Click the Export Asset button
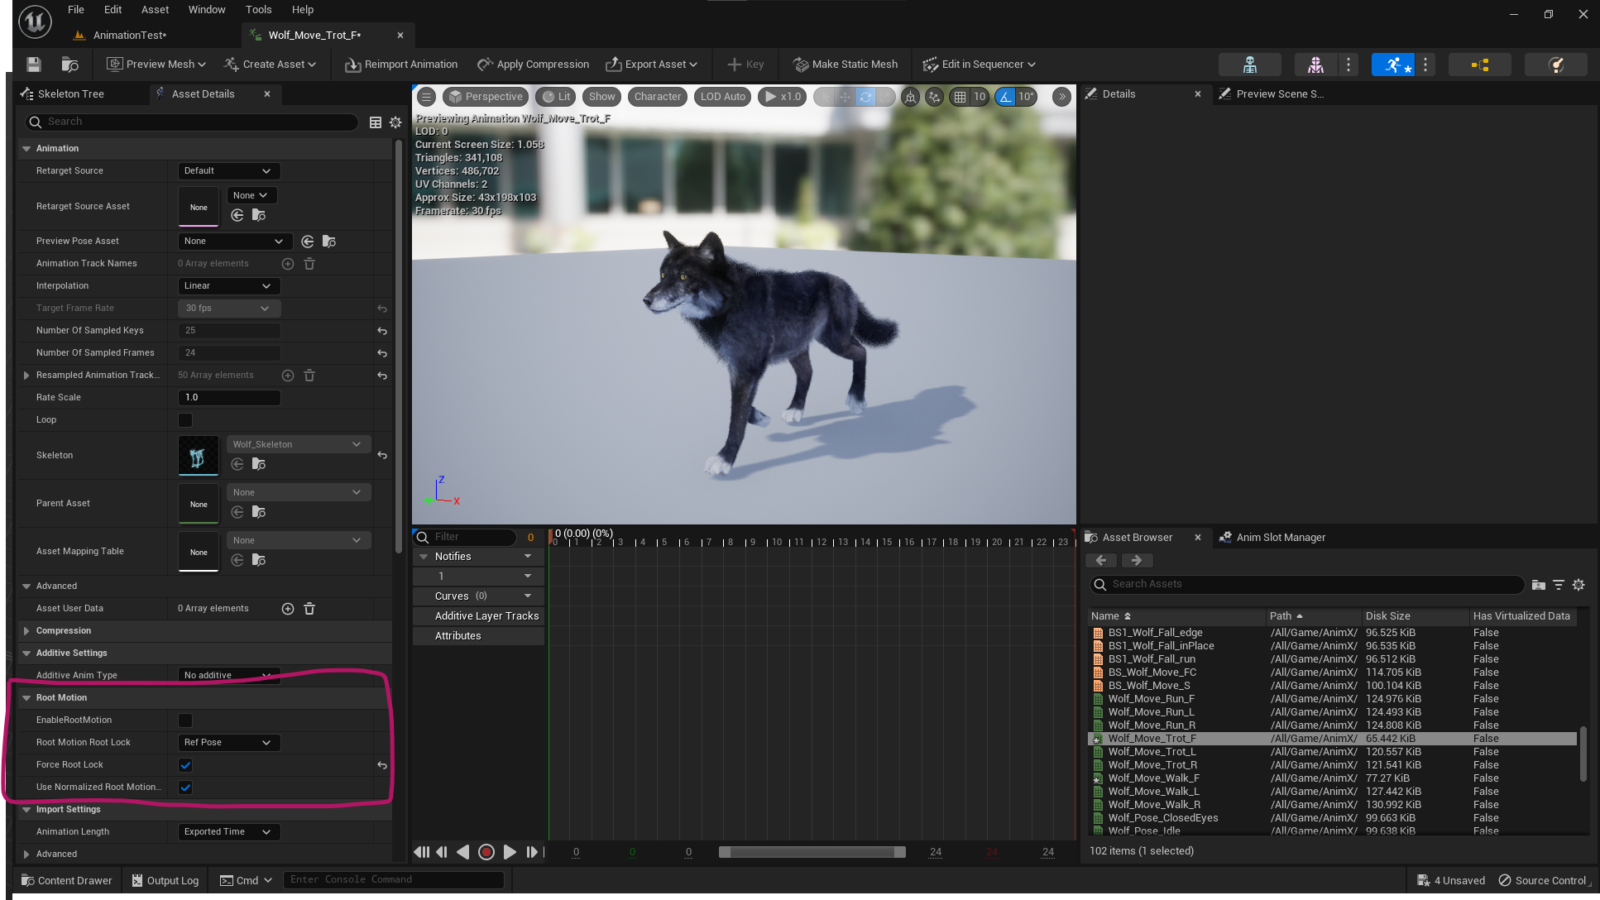Screen dimensions: 1600x900 click(651, 64)
